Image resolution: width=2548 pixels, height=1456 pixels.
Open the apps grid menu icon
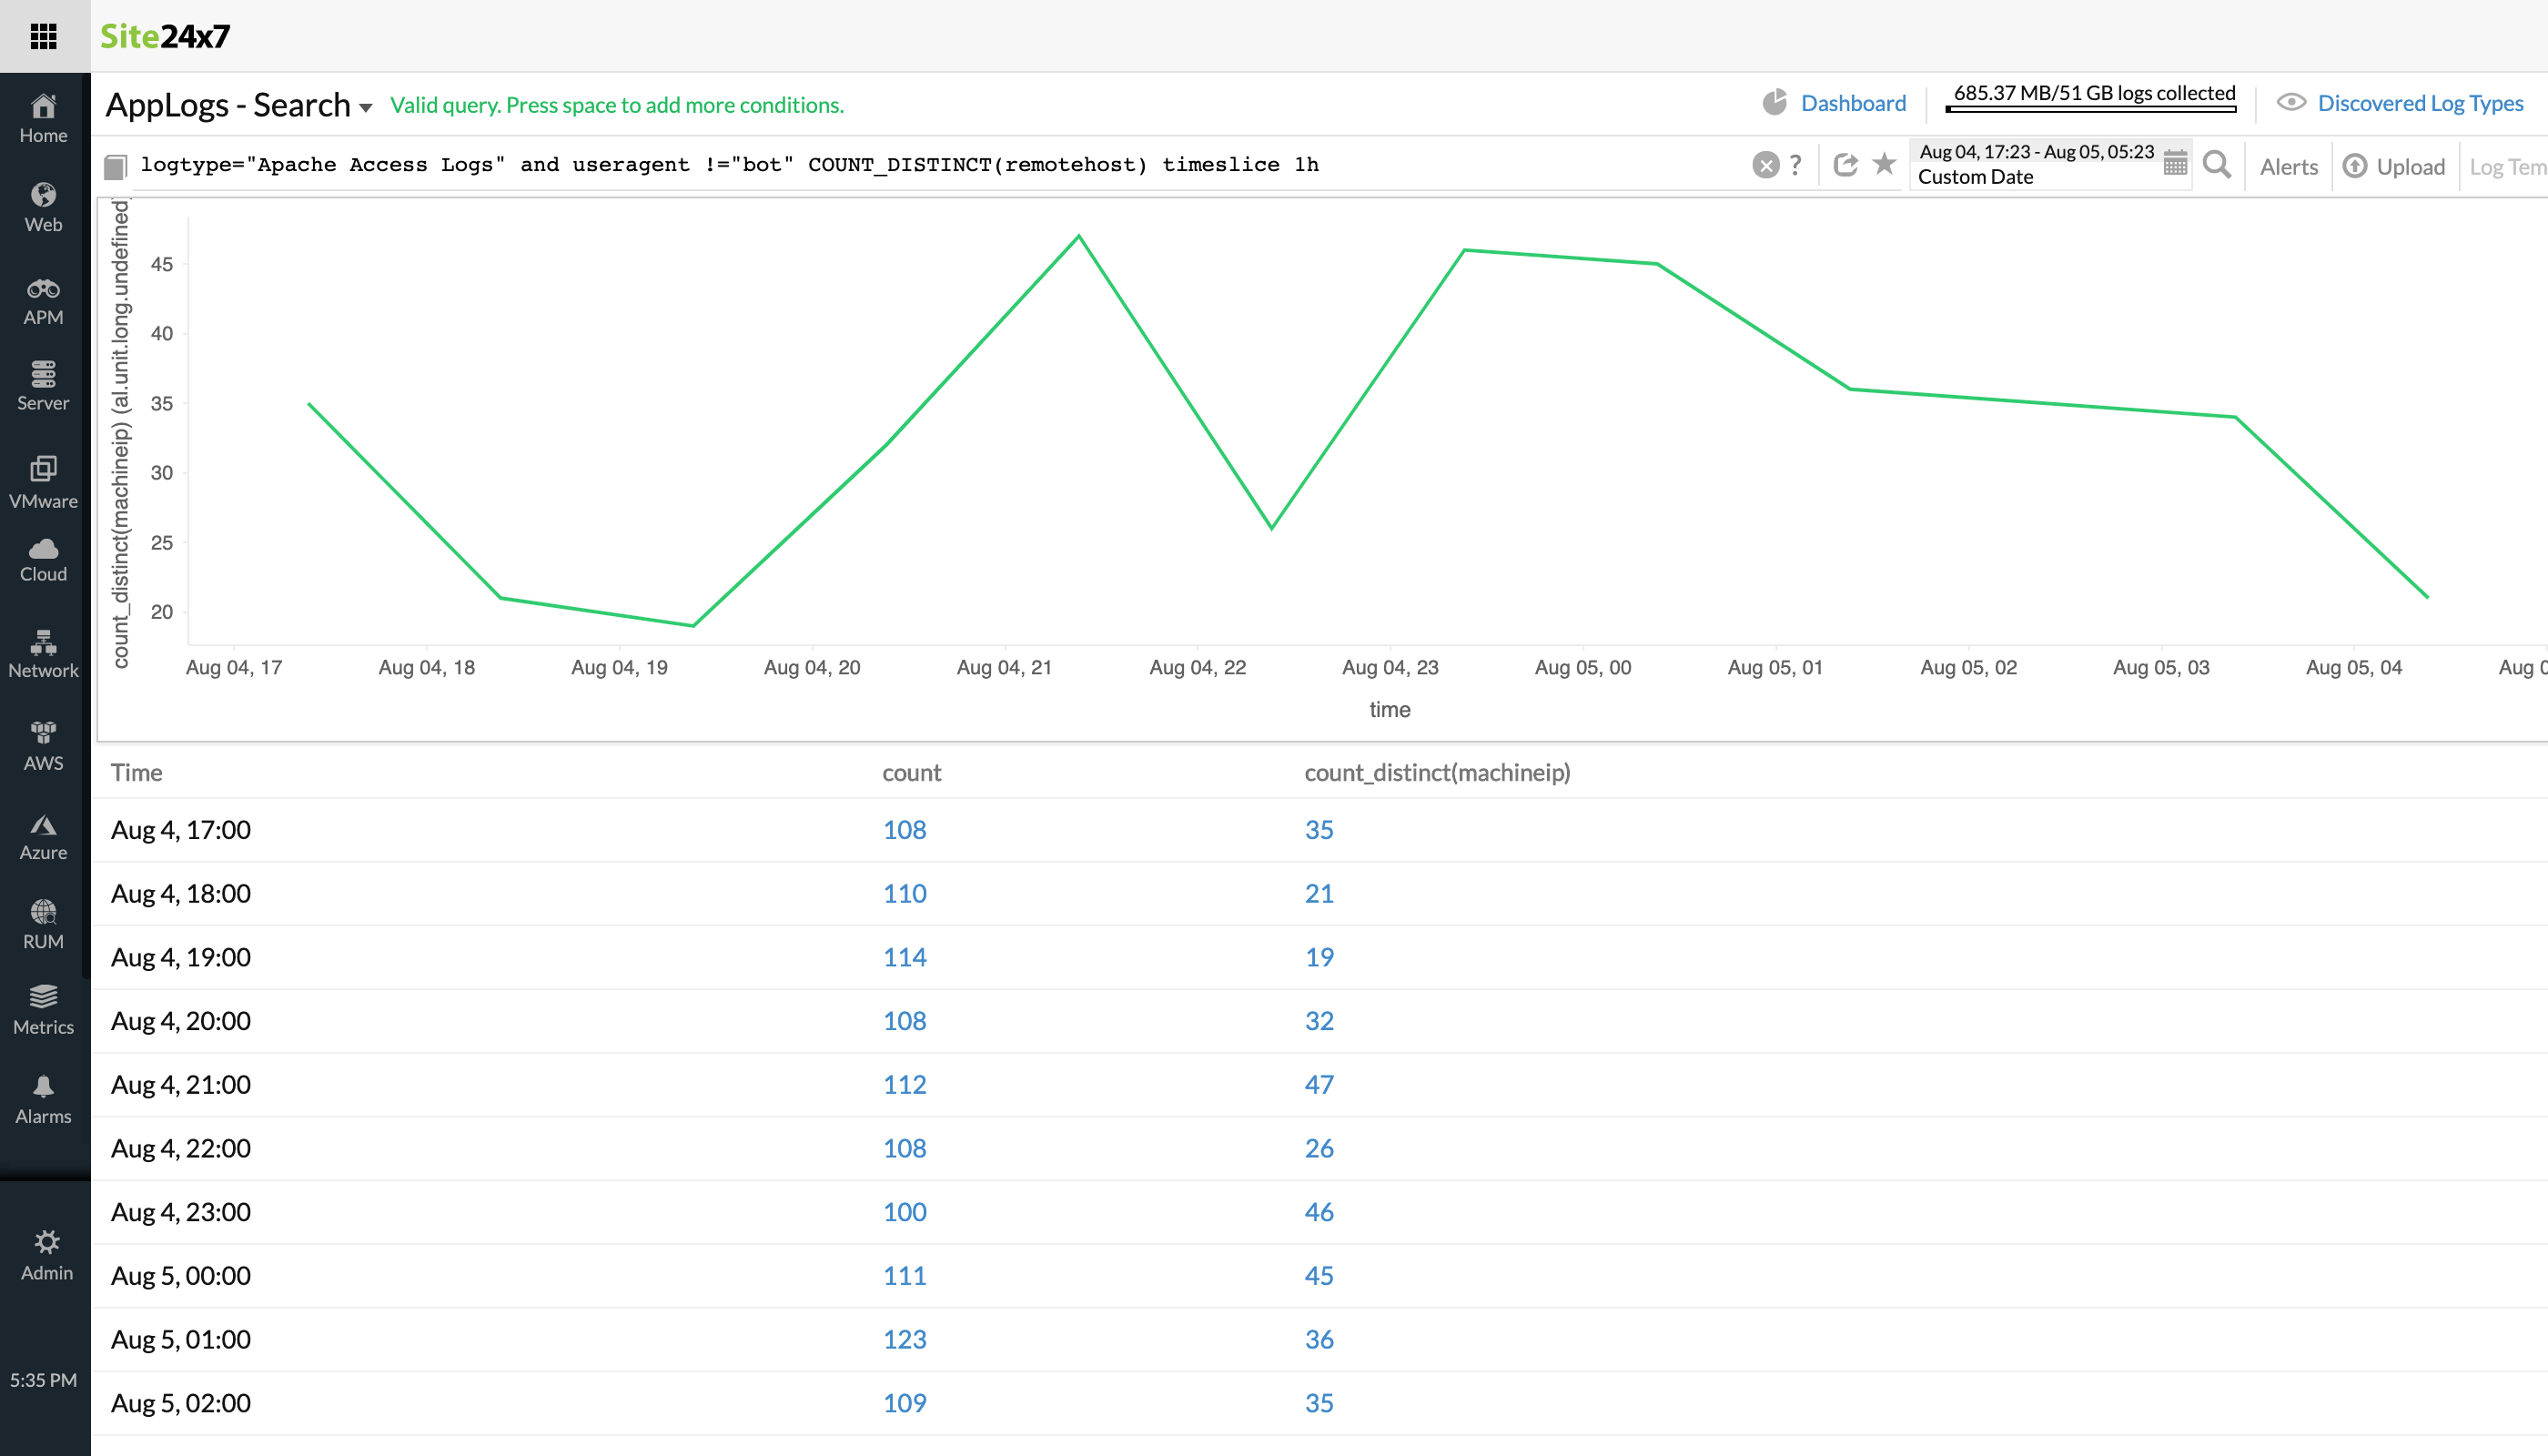(43, 36)
